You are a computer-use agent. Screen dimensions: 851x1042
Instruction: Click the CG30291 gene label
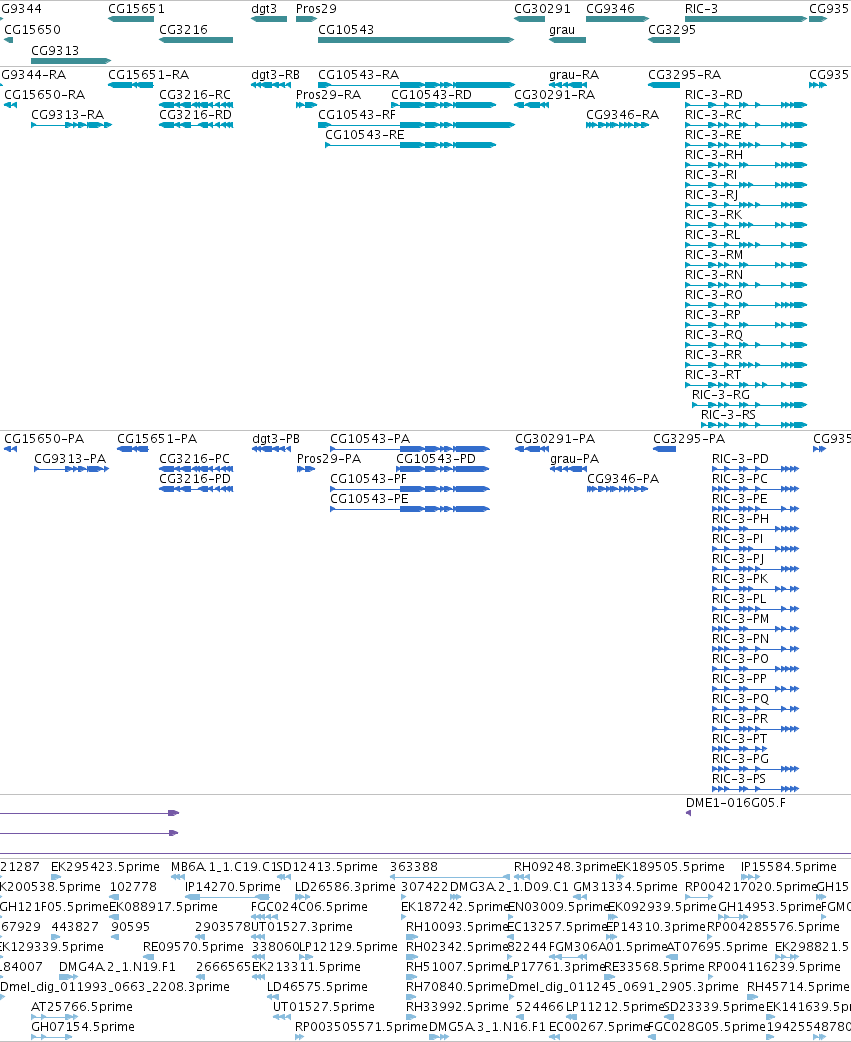542,9
